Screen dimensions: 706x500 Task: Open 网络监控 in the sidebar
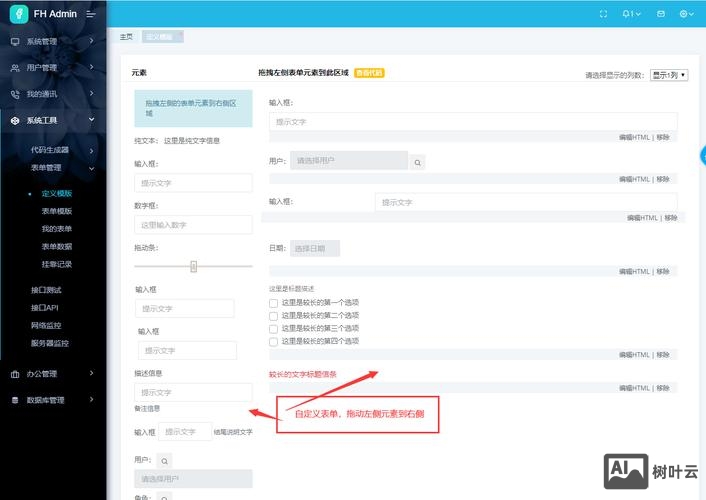(x=46, y=325)
